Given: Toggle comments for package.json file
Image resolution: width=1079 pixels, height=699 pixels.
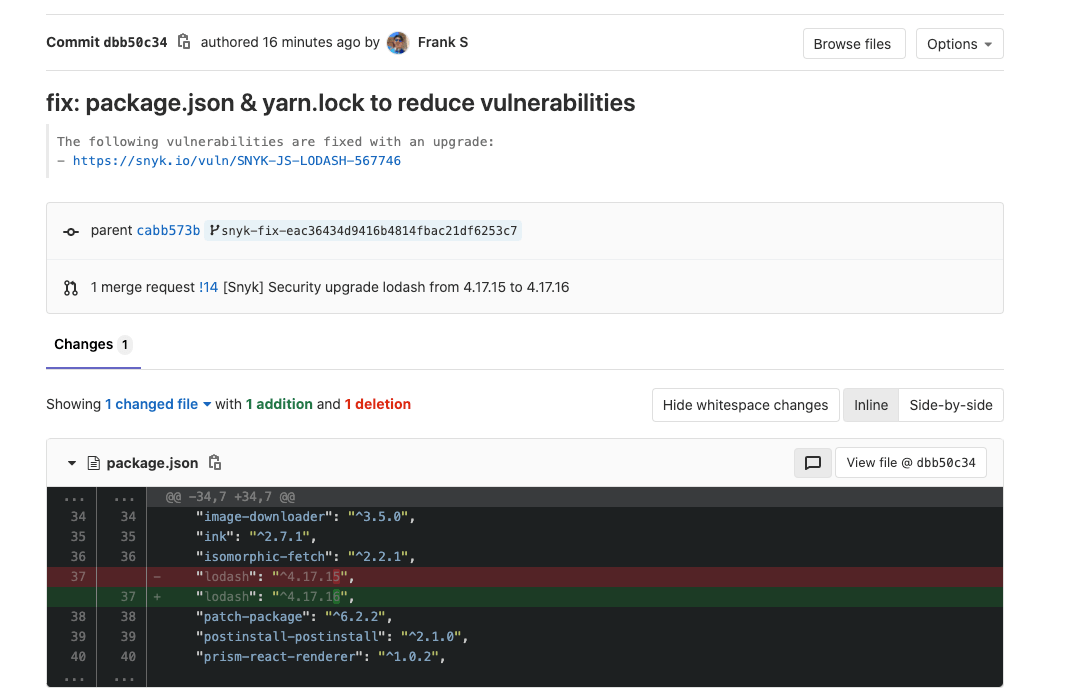Looking at the screenshot, I should point(812,463).
